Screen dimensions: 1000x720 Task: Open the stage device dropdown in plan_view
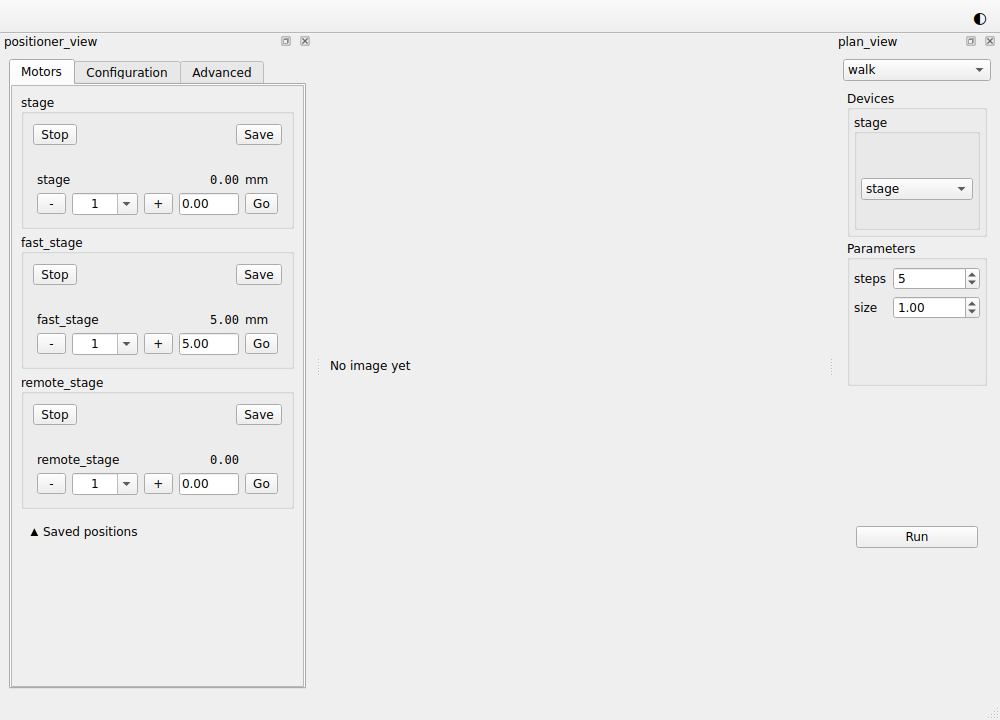coord(916,189)
